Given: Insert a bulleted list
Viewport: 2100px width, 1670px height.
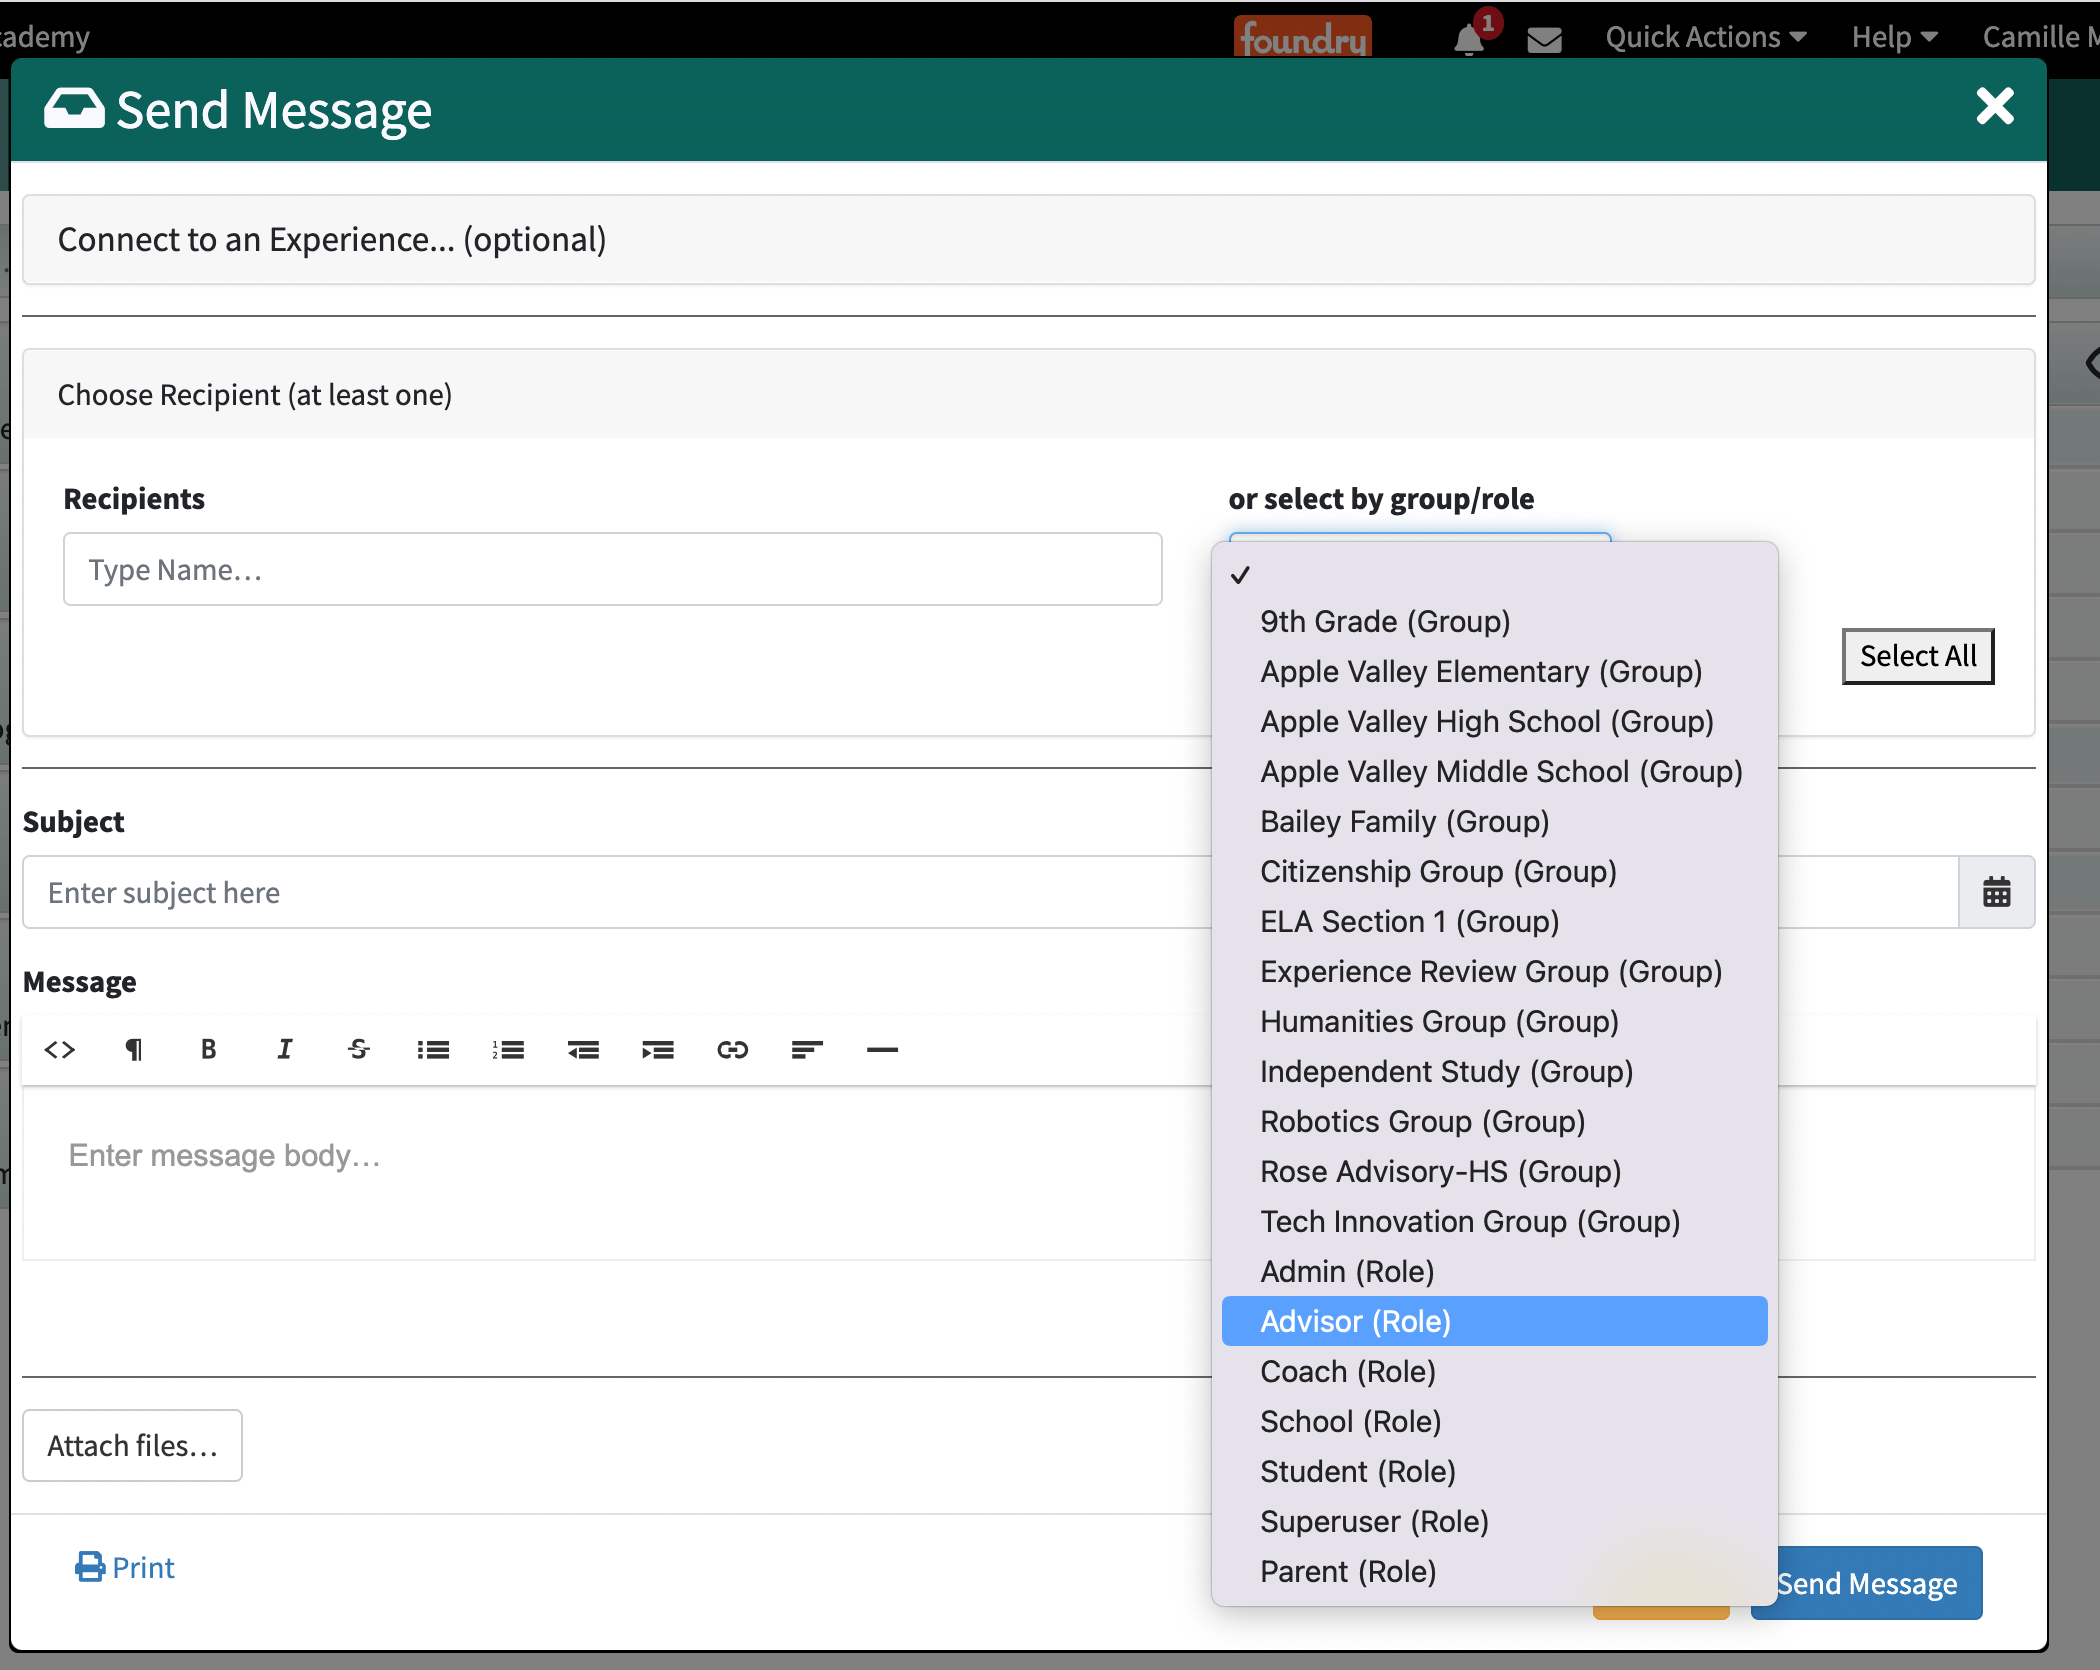Looking at the screenshot, I should click(x=433, y=1049).
